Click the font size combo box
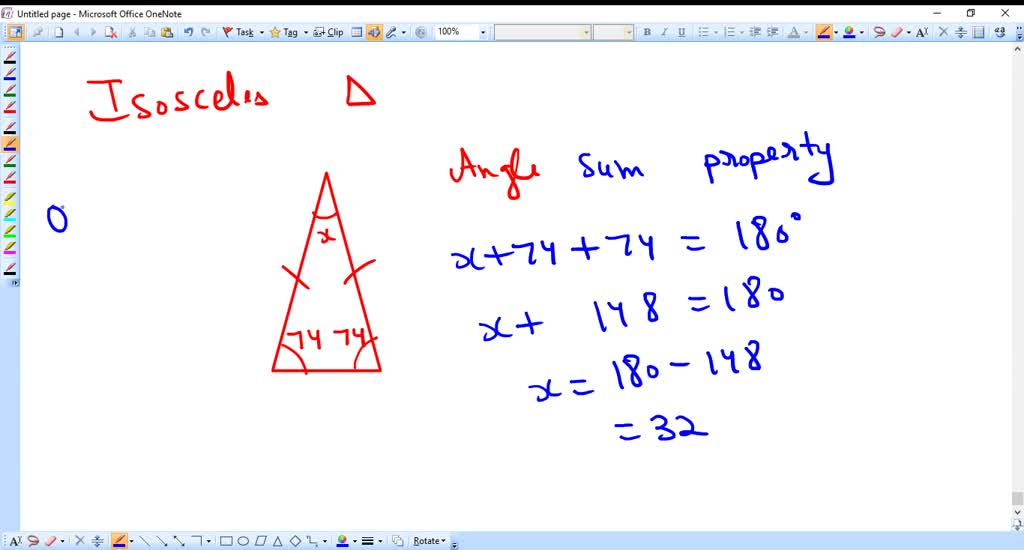The height and width of the screenshot is (550, 1024). (x=613, y=32)
